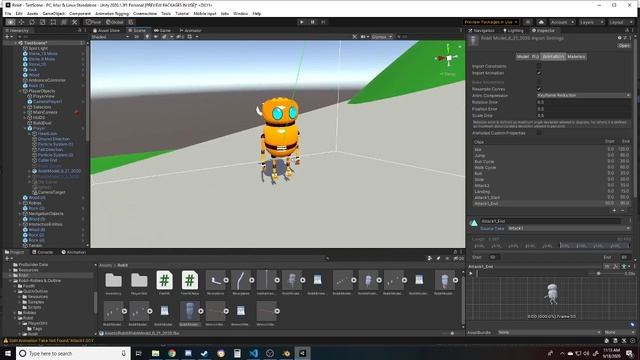Screen dimensions: 640x360
Task: Open the custom editor tools icon
Action: [75, 22]
